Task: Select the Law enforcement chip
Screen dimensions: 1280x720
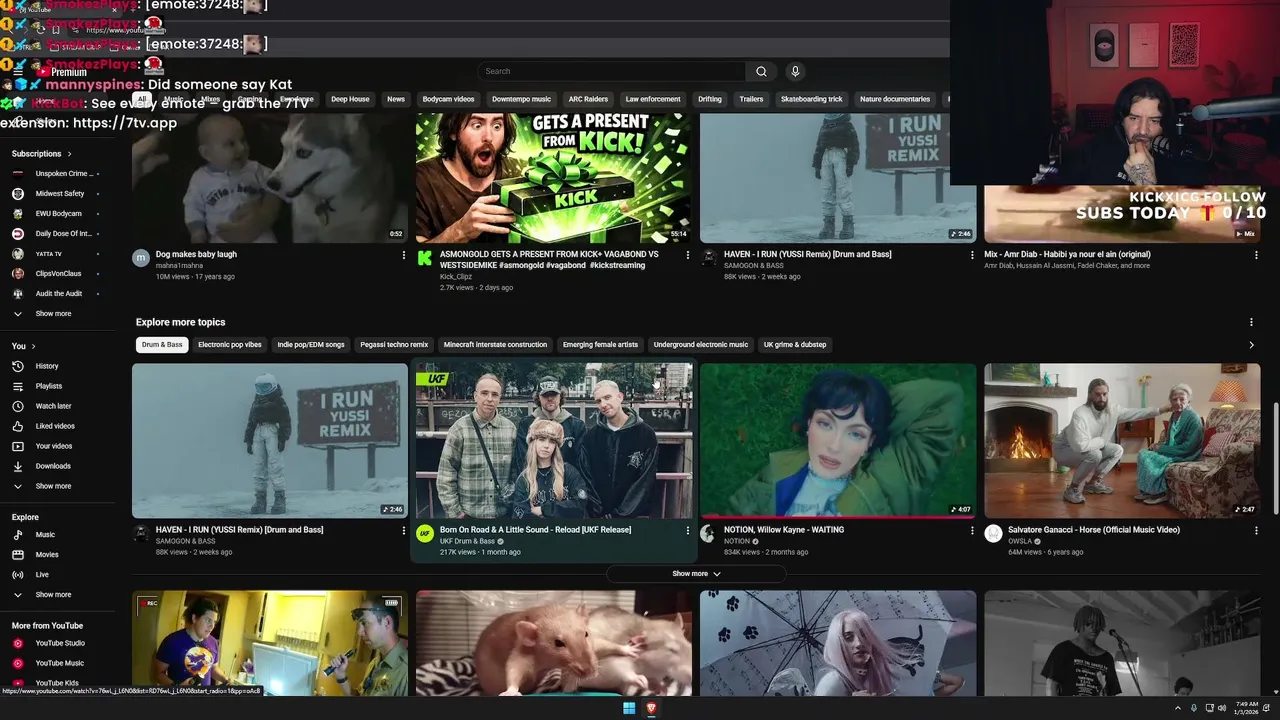Action: point(653,99)
